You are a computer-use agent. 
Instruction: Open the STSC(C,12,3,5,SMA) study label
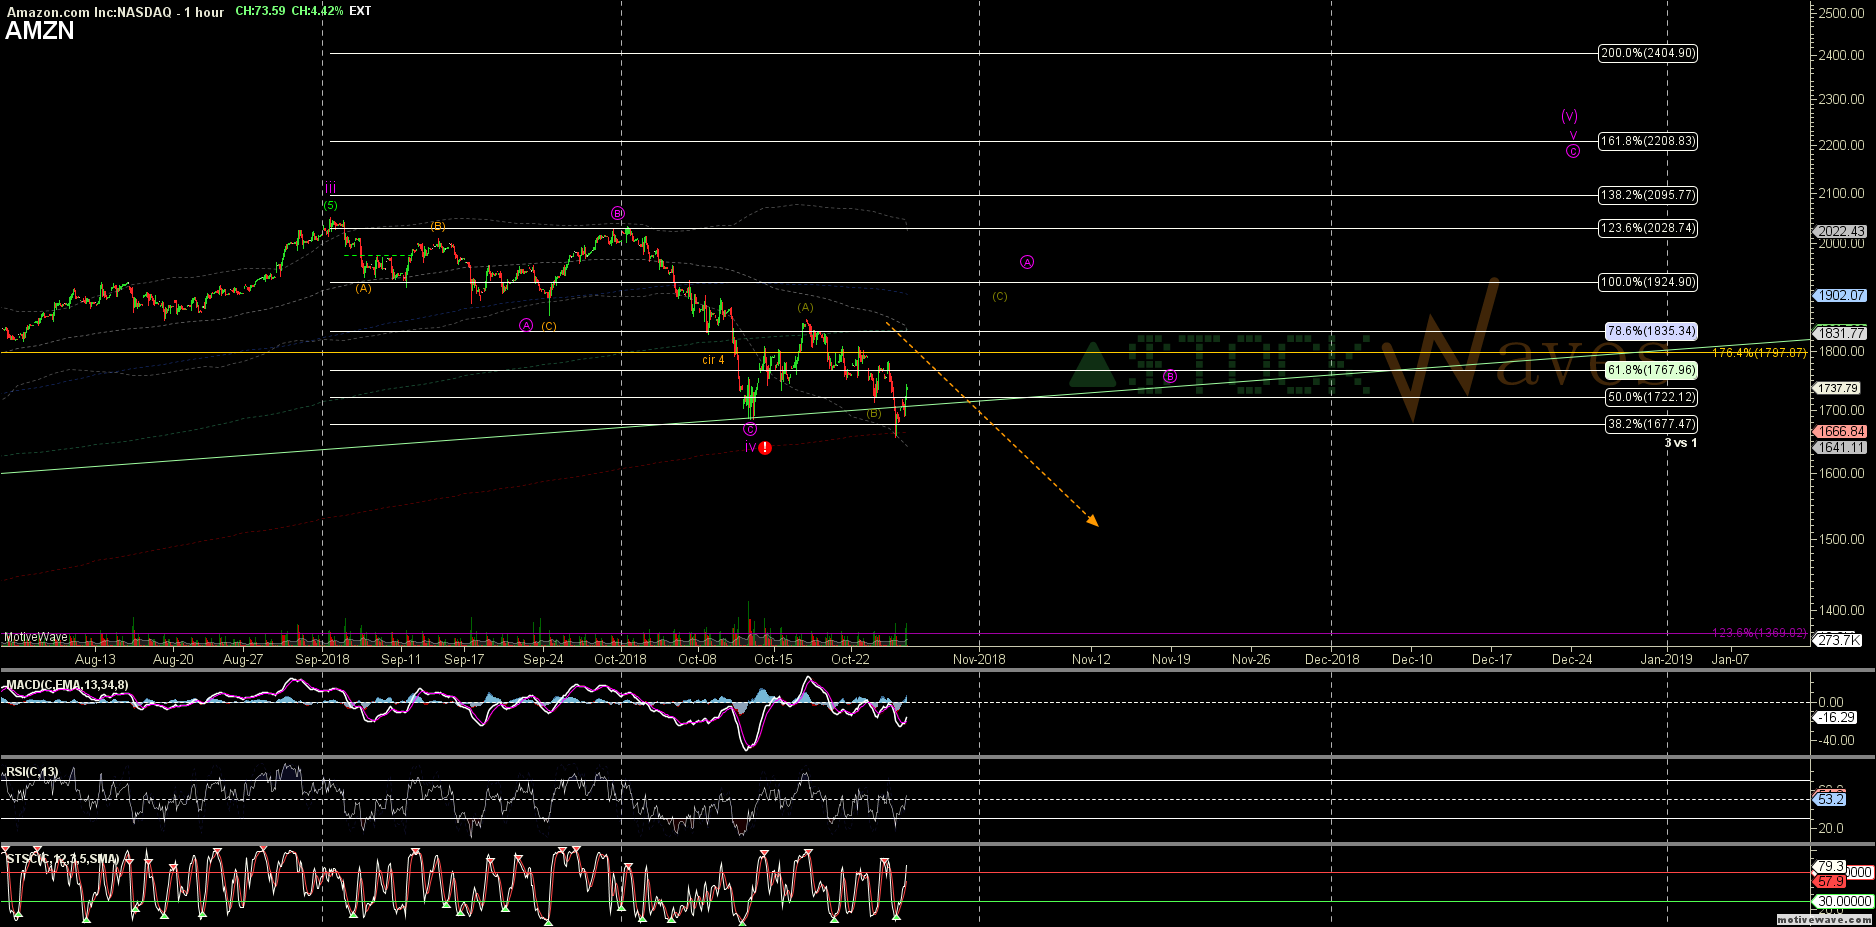tap(62, 859)
